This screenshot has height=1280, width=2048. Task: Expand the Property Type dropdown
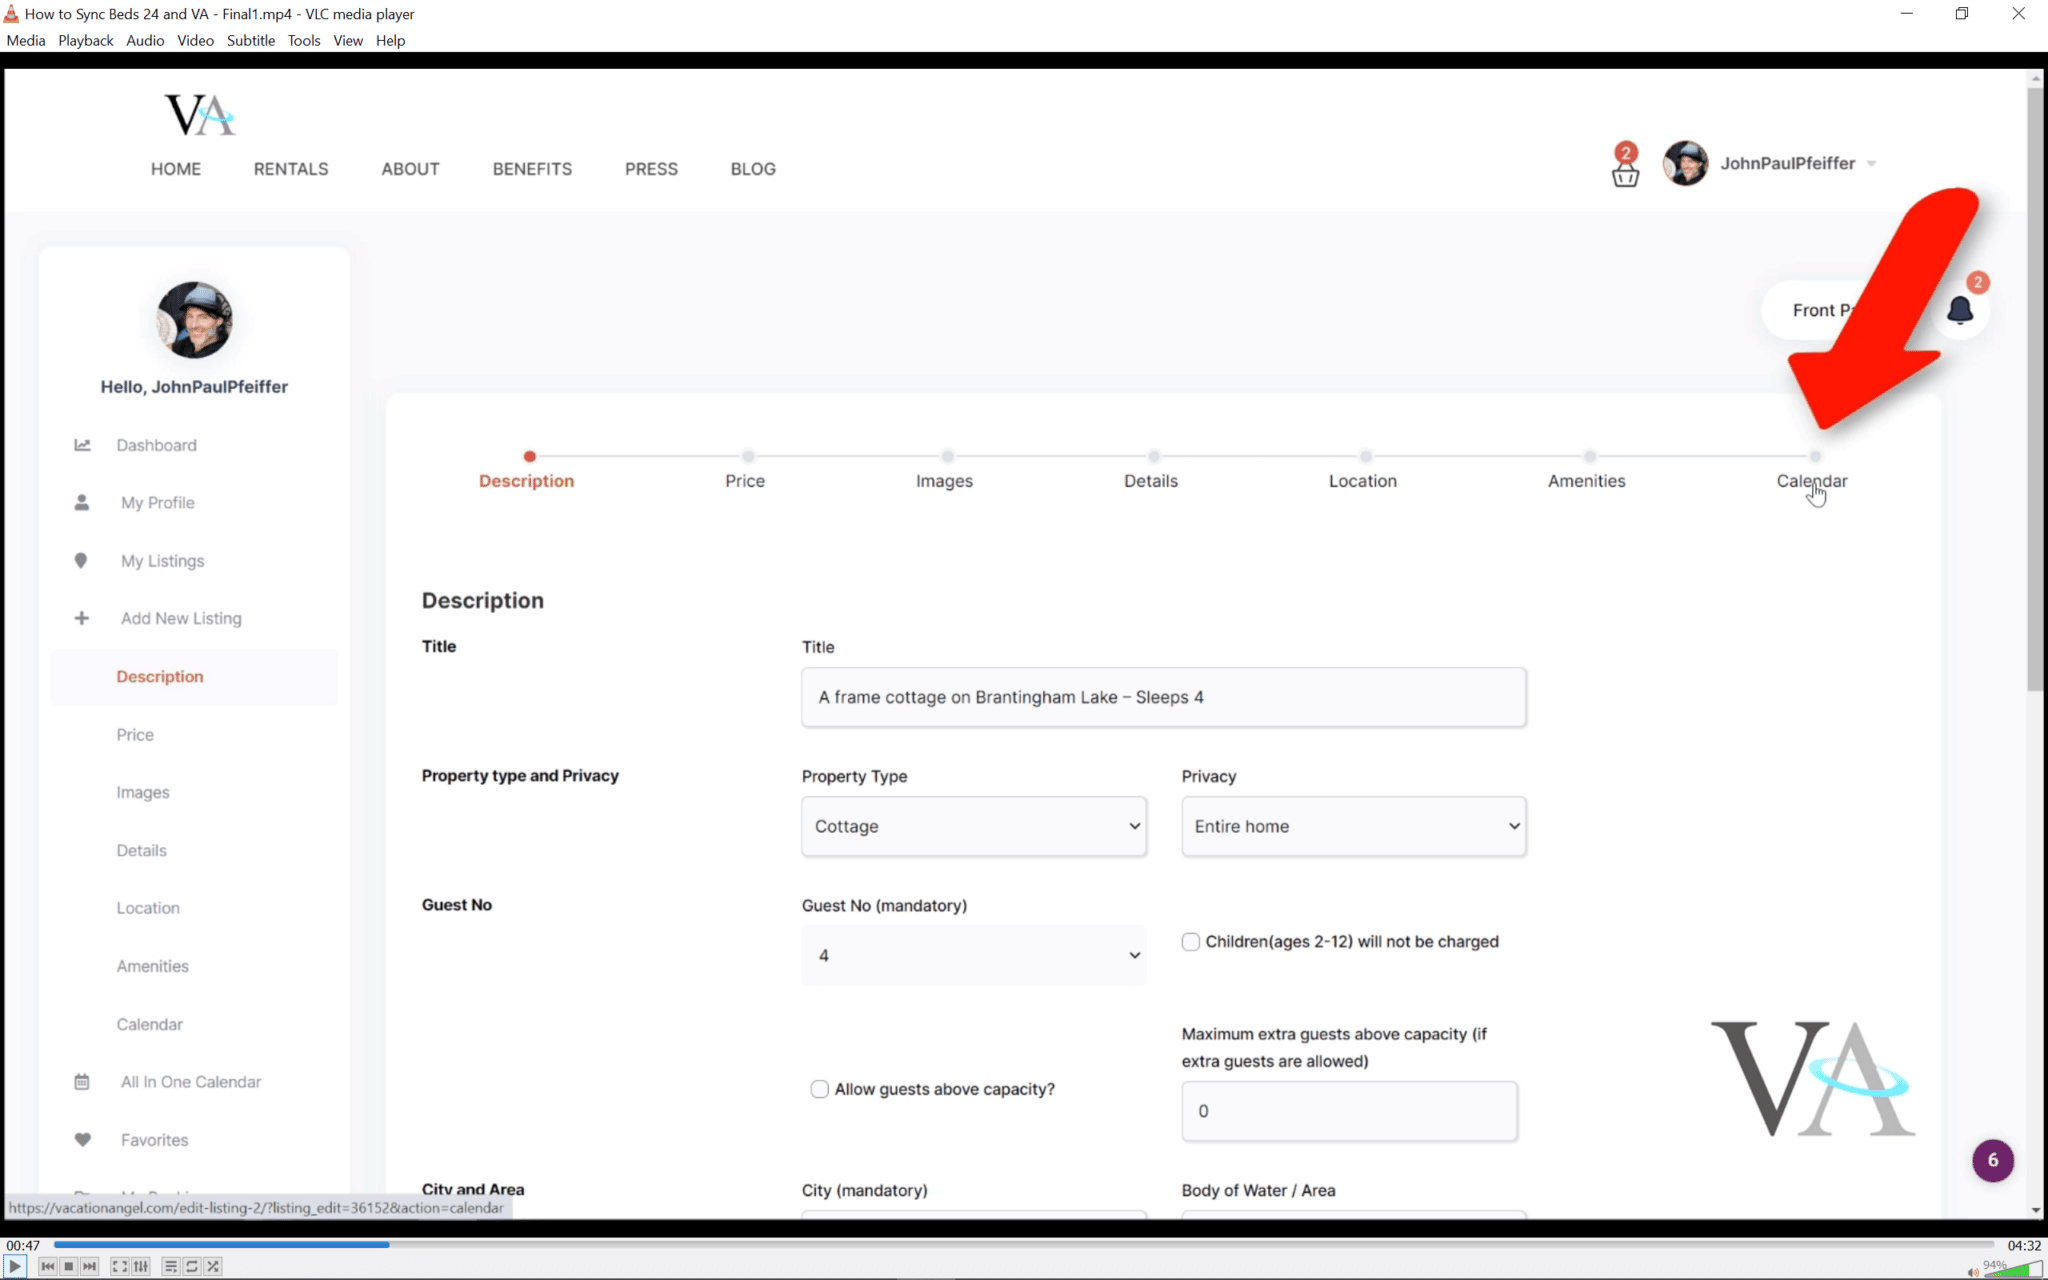[973, 826]
